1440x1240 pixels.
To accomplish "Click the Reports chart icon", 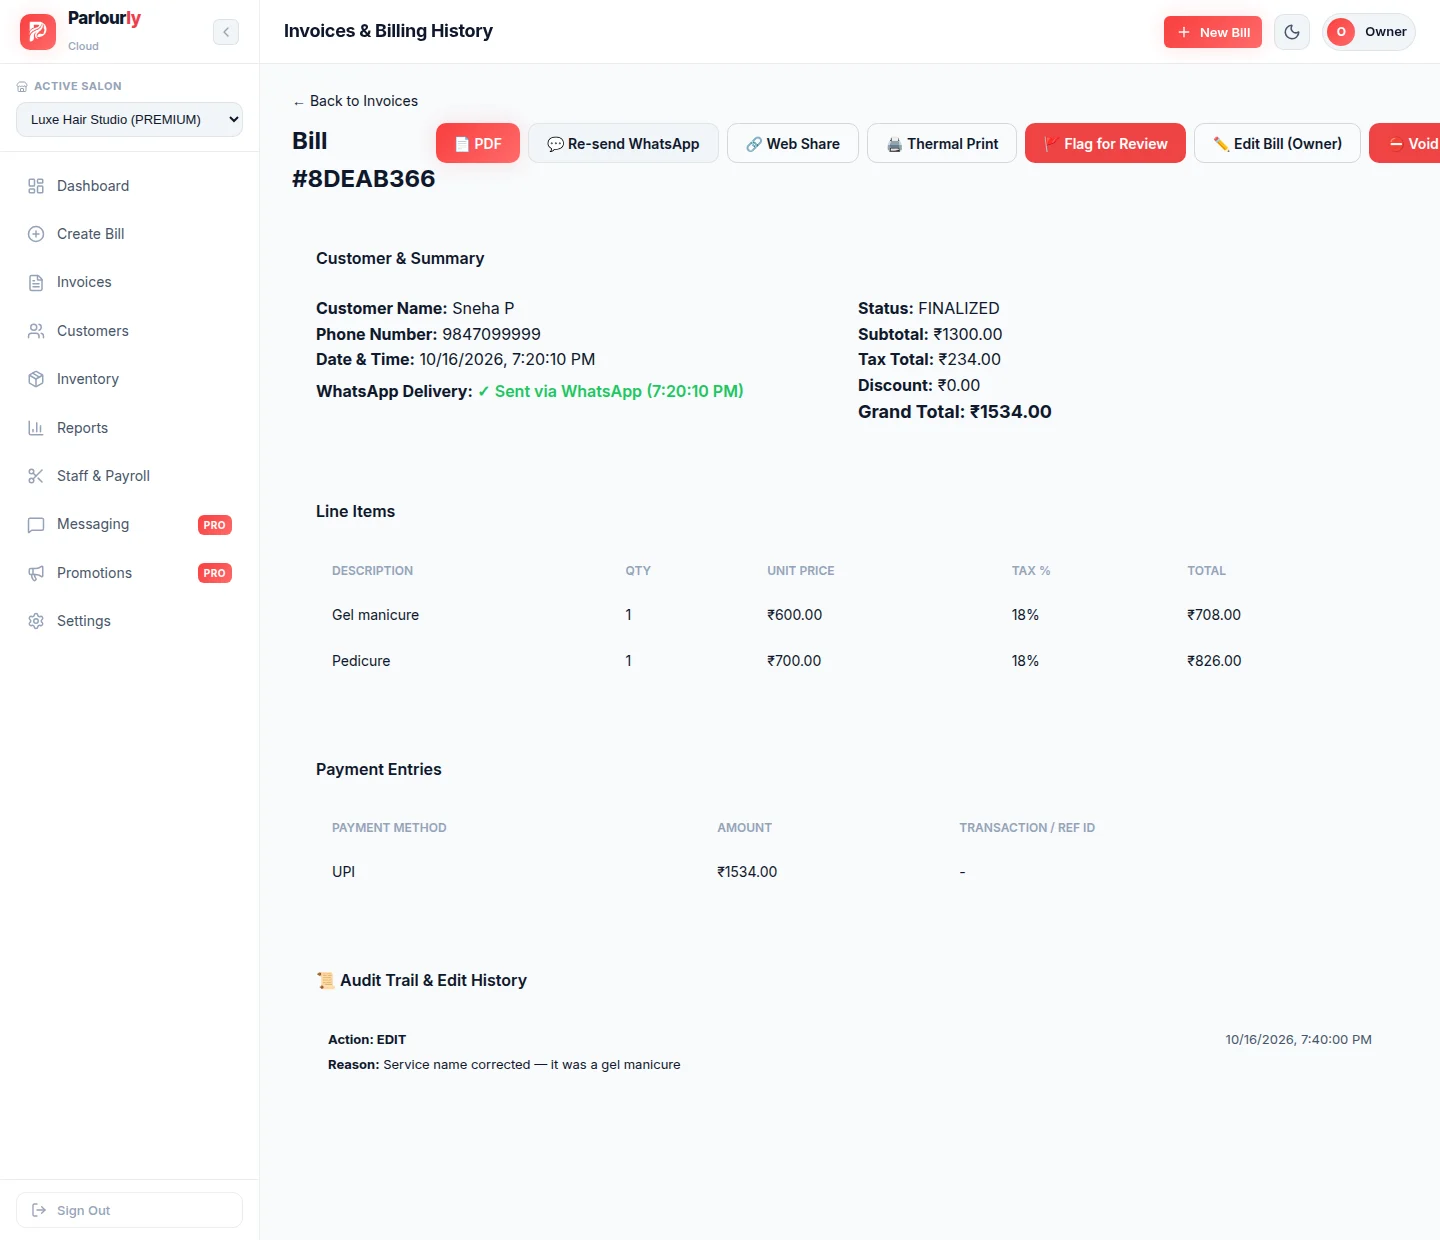I will [36, 428].
